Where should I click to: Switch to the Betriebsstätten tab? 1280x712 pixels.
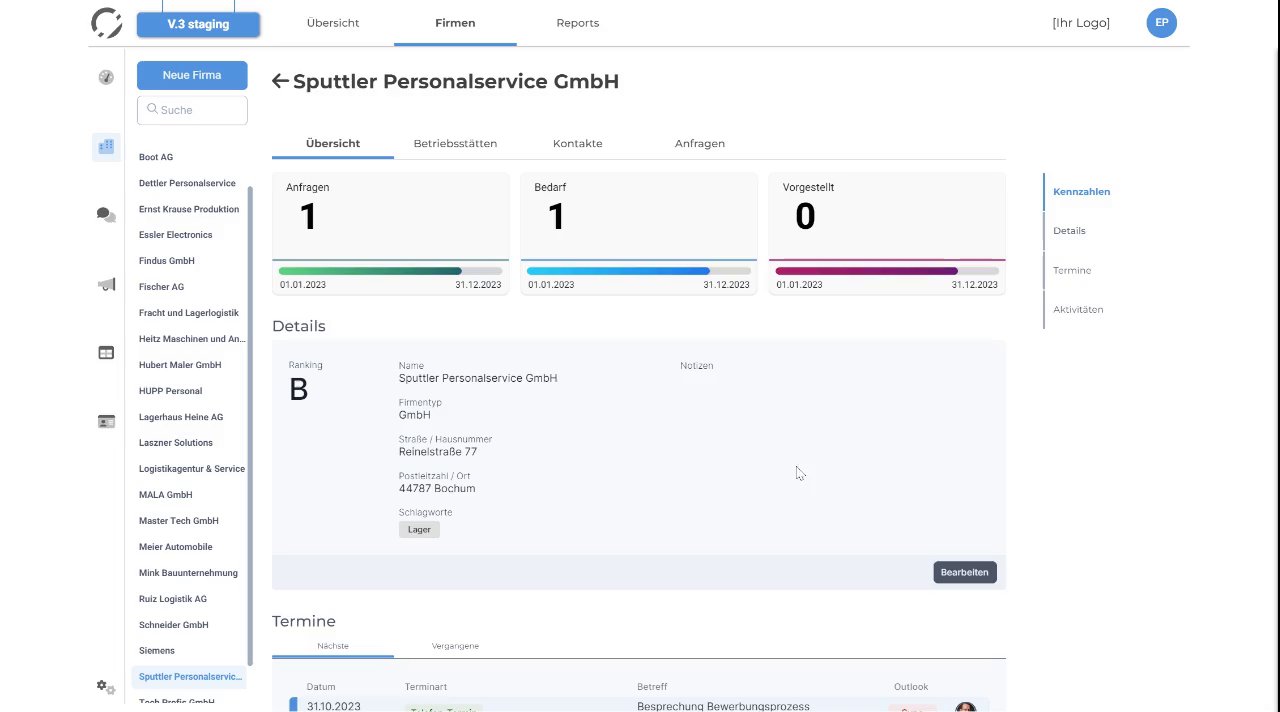tap(455, 144)
